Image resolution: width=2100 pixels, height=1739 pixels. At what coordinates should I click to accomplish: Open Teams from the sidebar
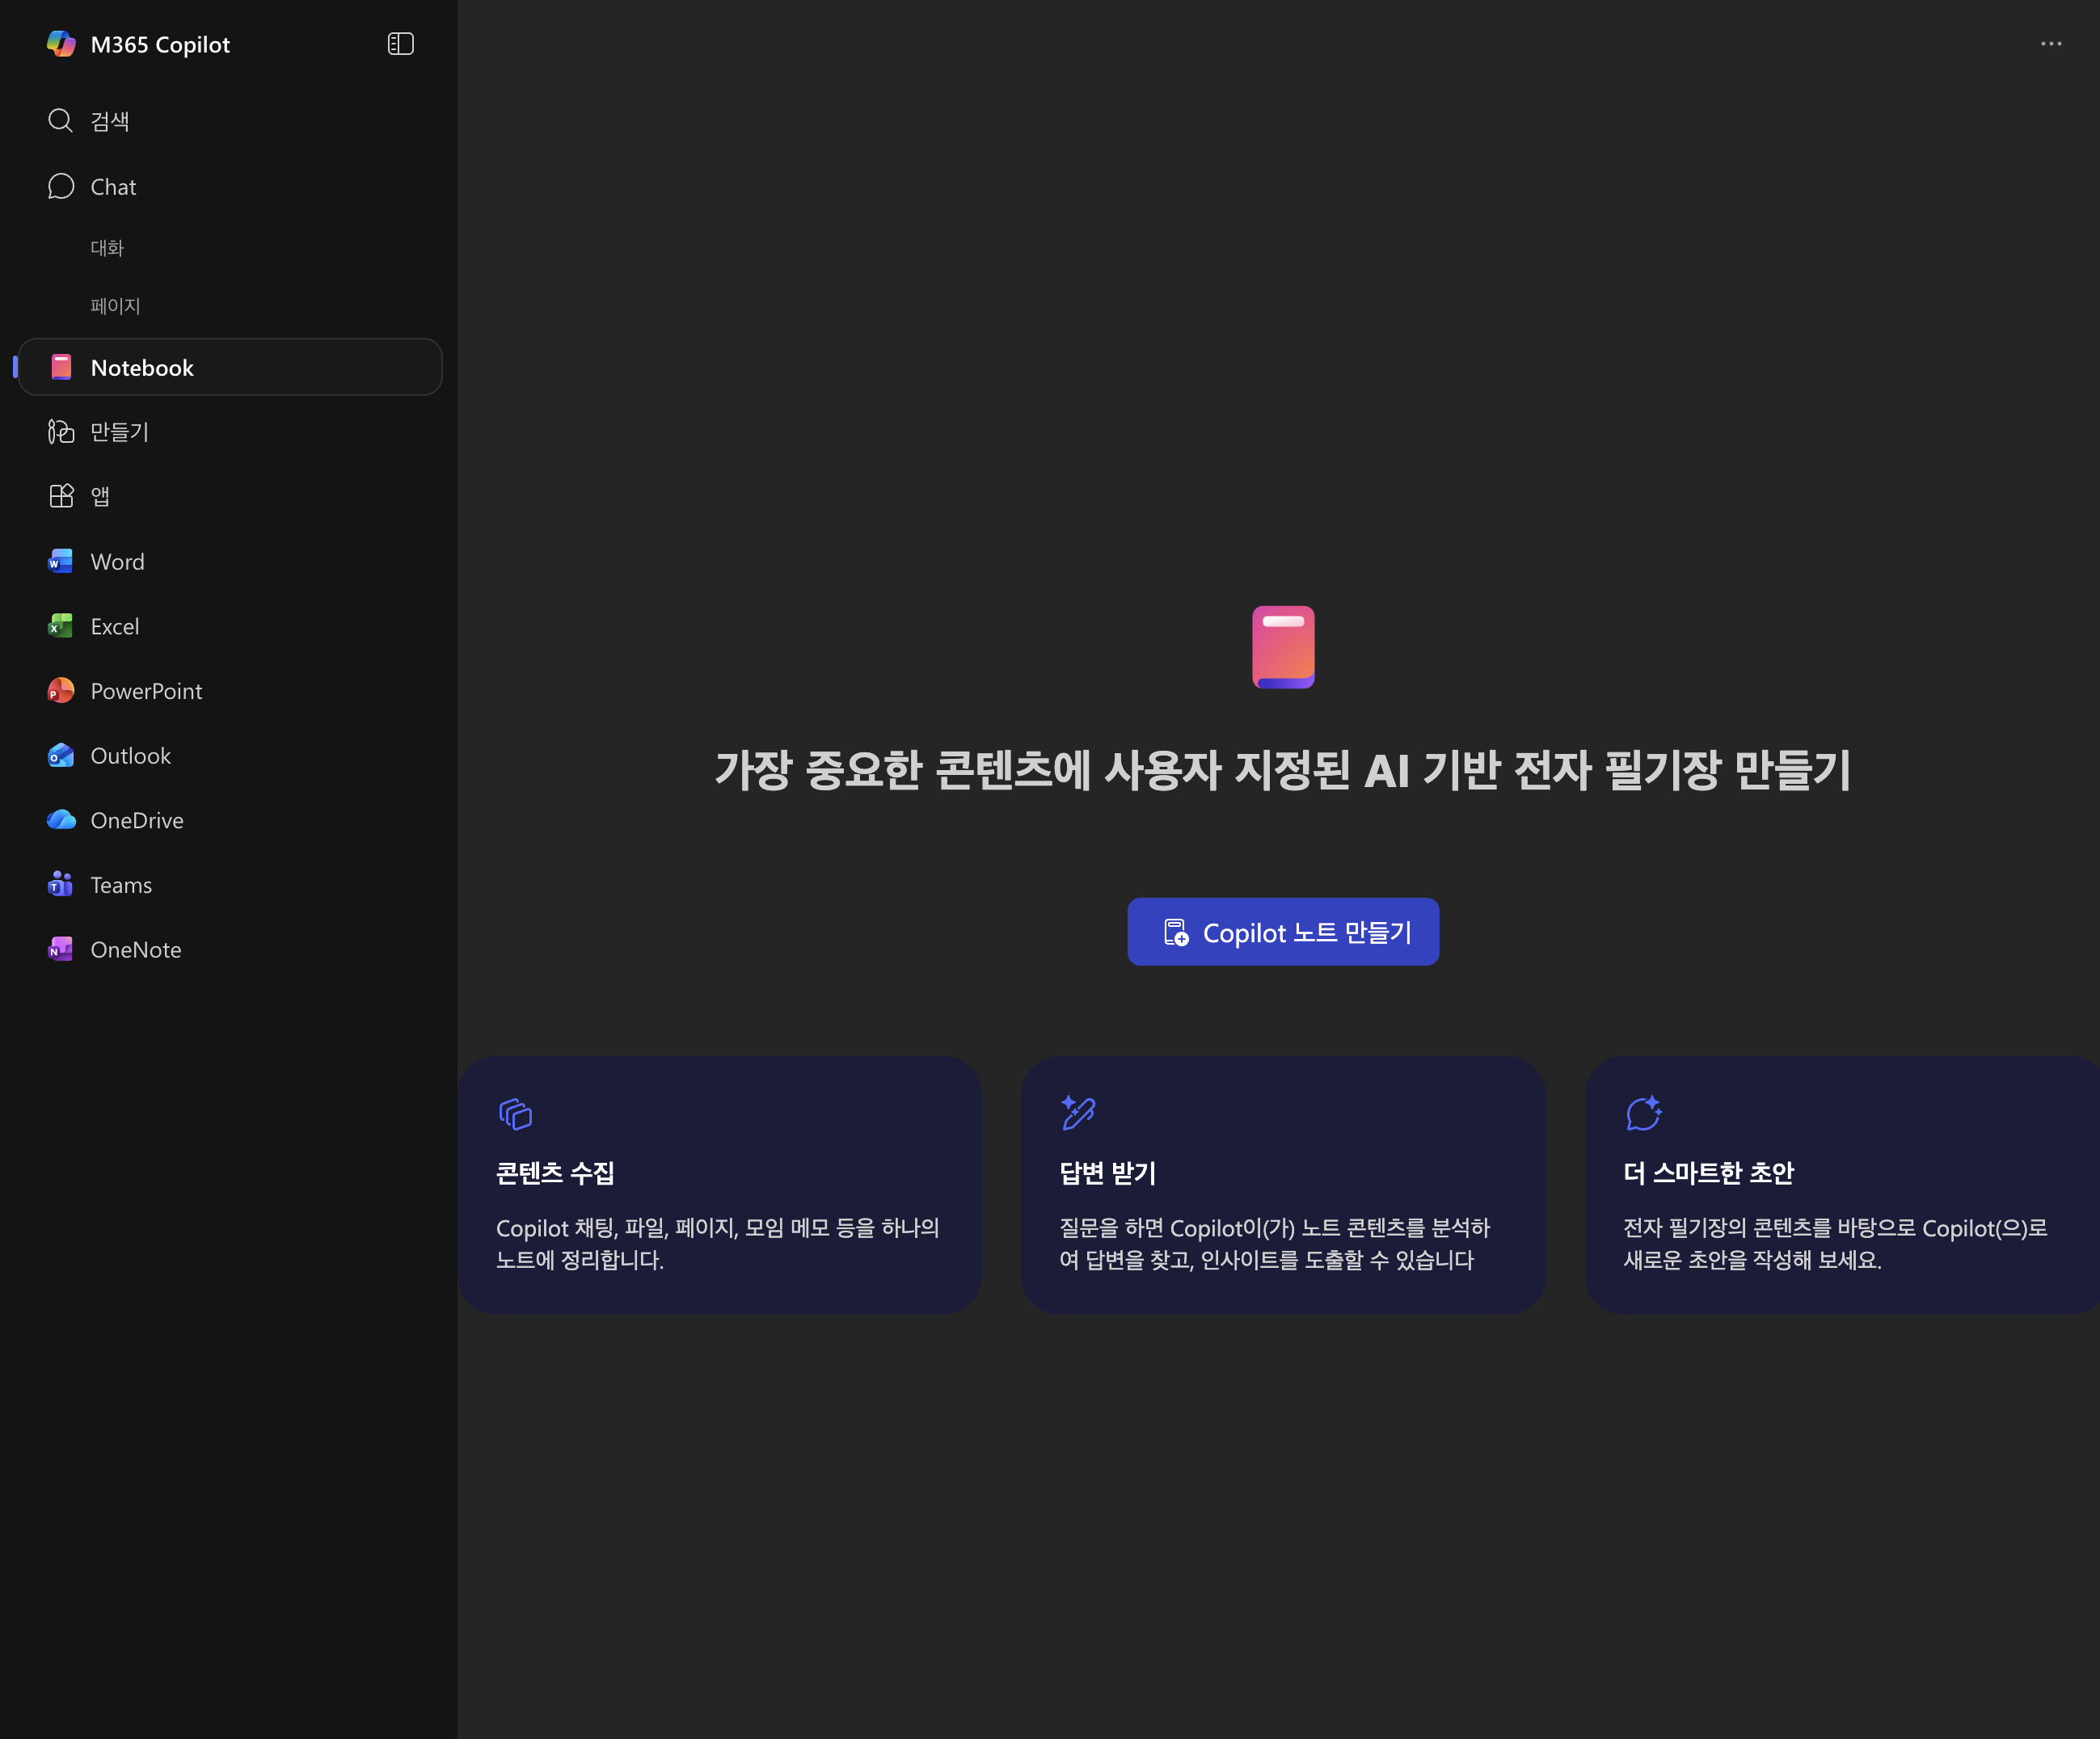120,885
